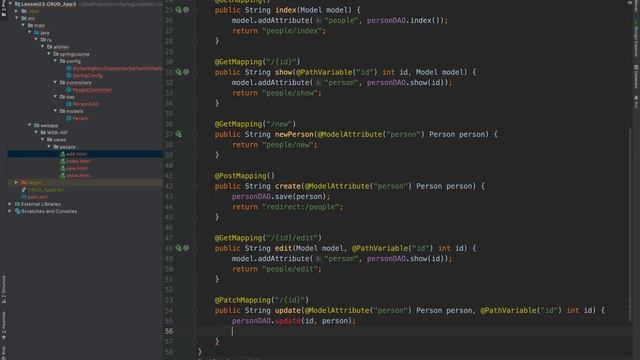This screenshot has width=640, height=360.
Task: Click personDAO.save(person) statement
Action: click(281, 196)
